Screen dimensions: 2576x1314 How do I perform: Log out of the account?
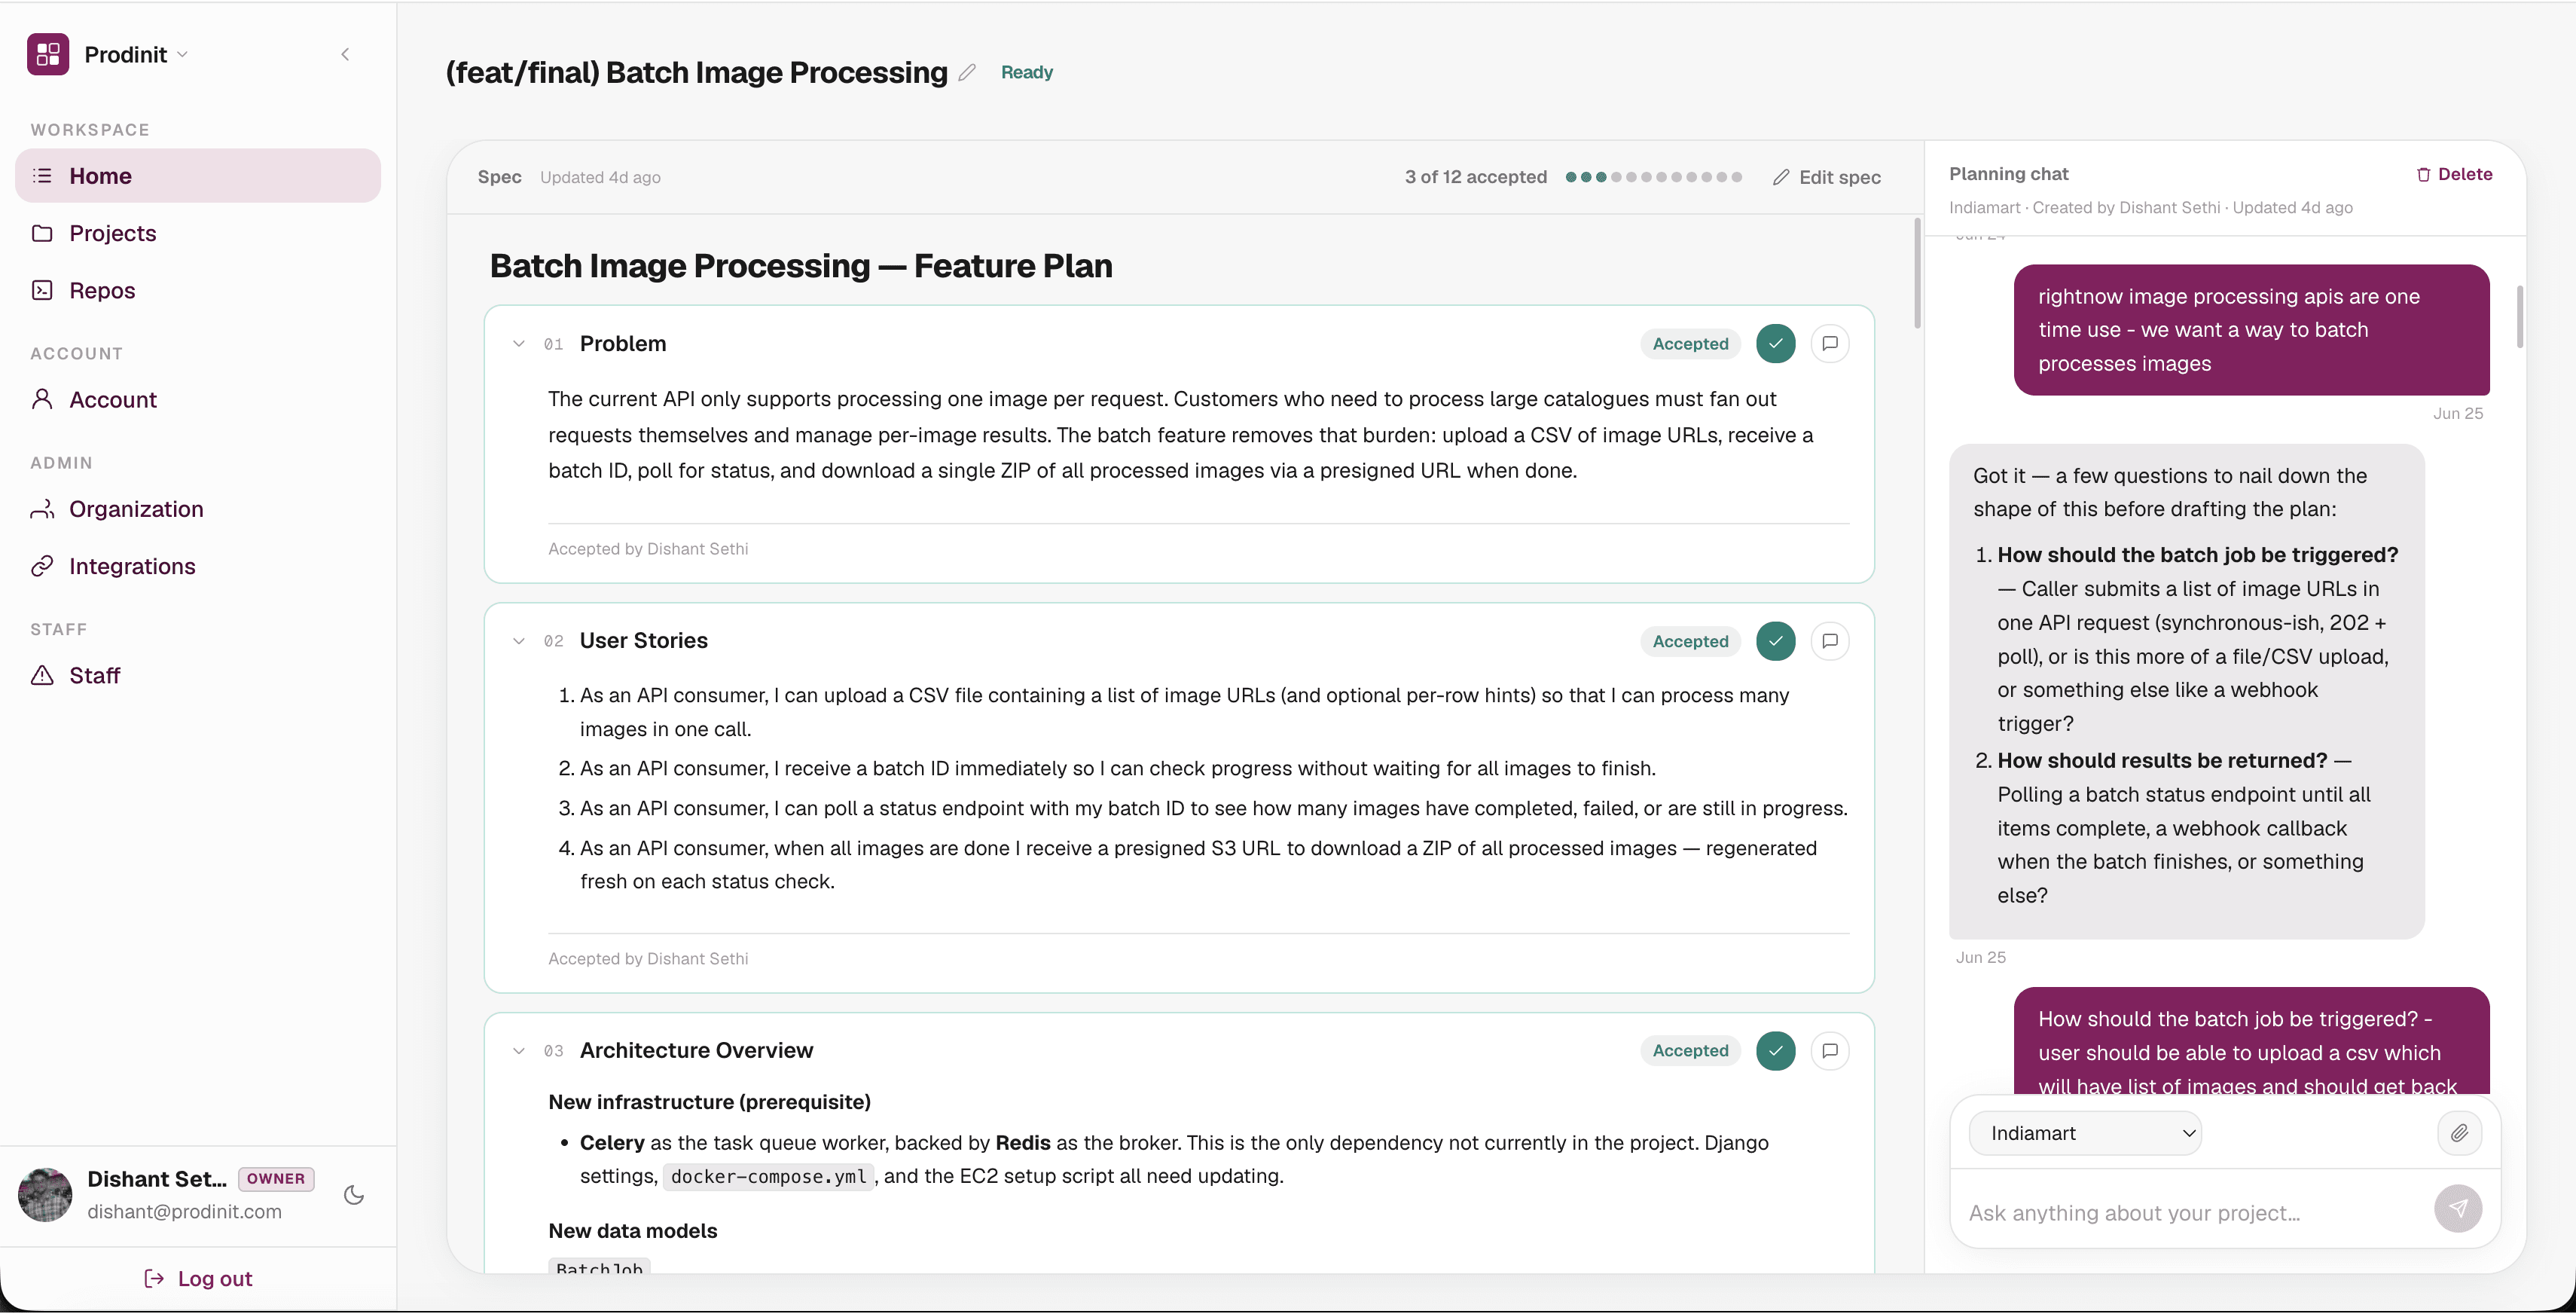[198, 1279]
